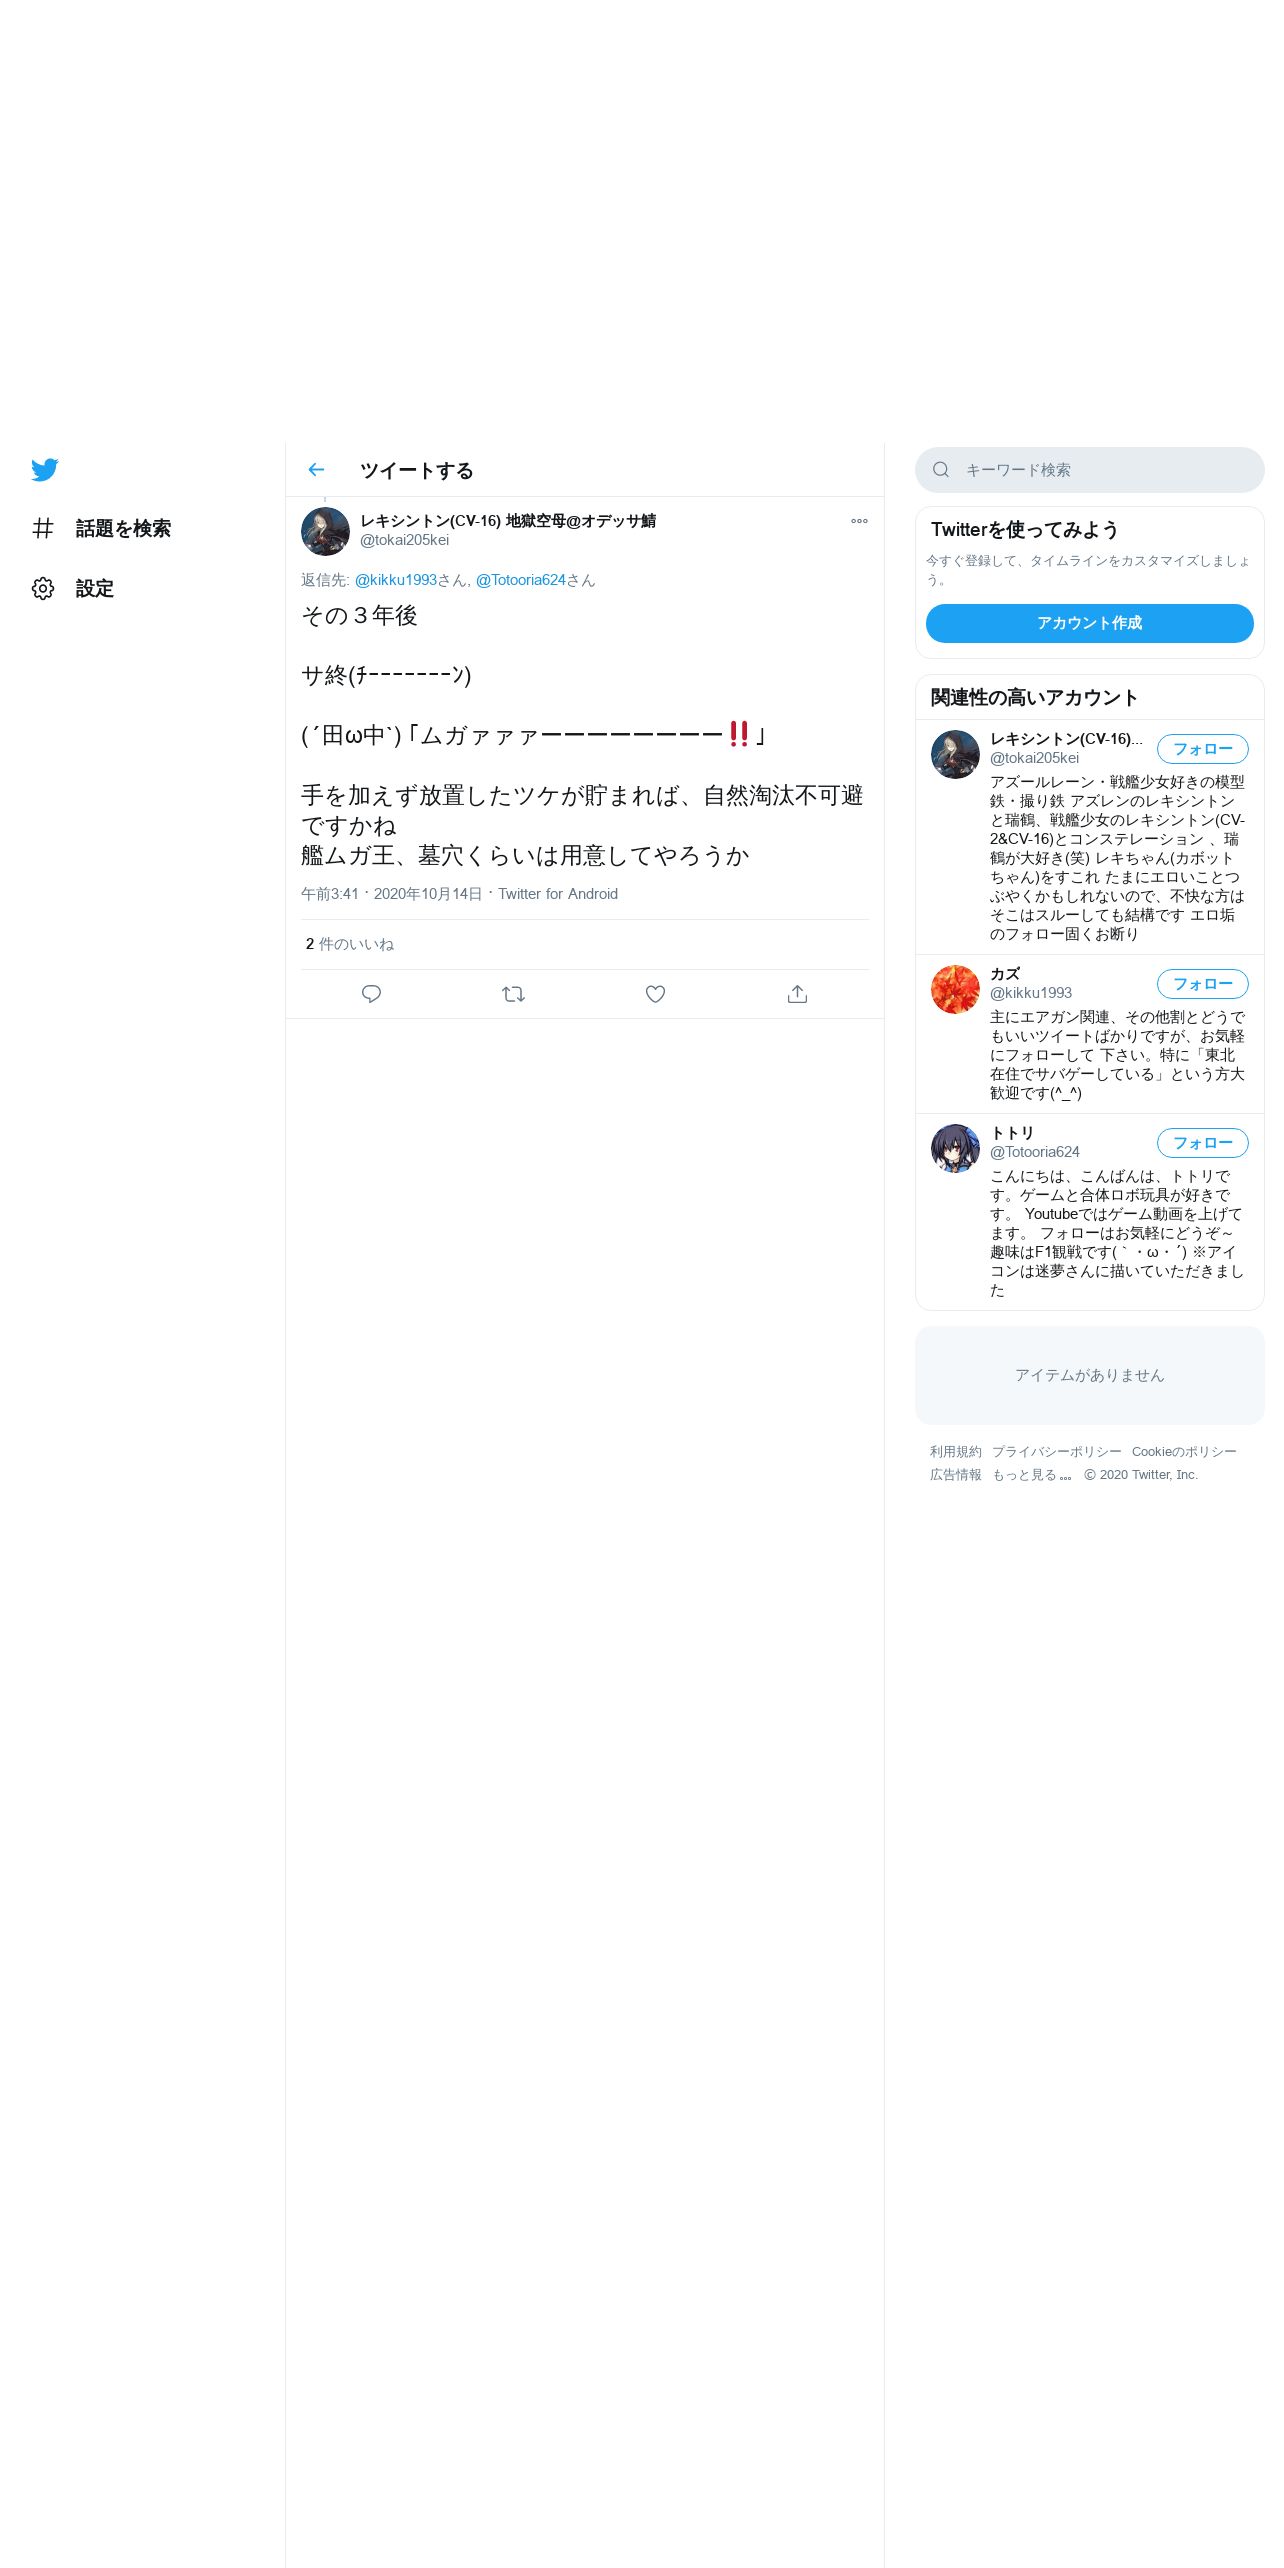Screen dimensions: 1284x2568
Task: Go back using the arrow icon
Action: coord(316,470)
